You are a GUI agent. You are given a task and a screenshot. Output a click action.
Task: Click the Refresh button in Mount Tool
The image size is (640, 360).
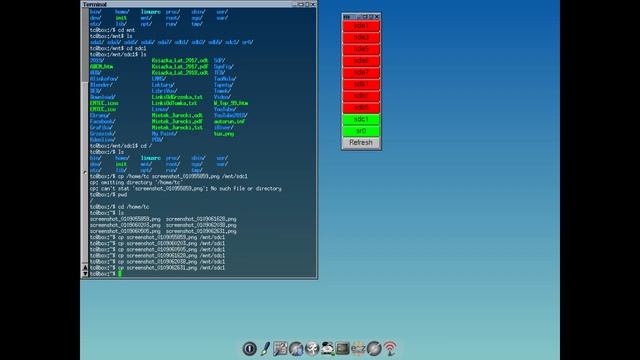click(x=361, y=143)
